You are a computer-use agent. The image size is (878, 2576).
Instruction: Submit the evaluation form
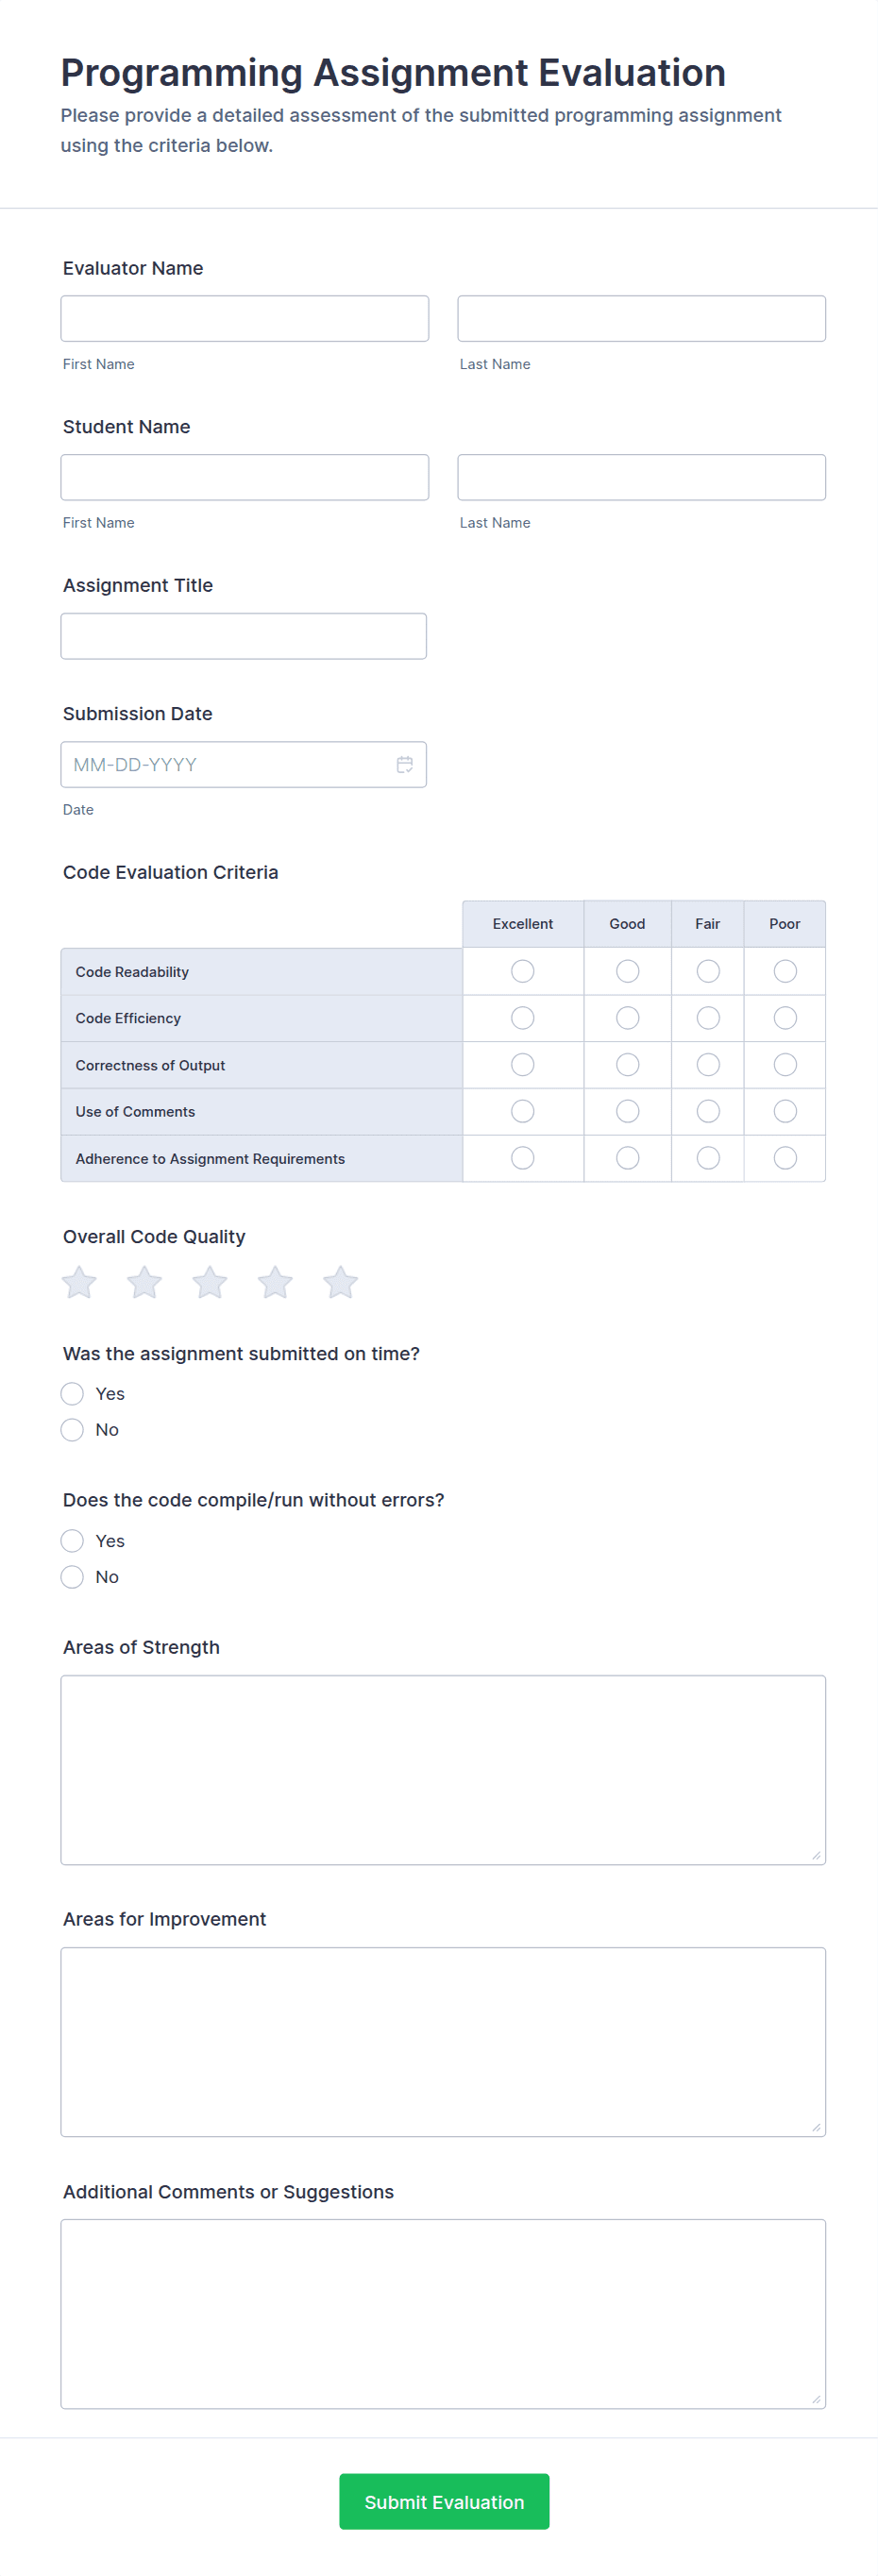[x=444, y=2501]
